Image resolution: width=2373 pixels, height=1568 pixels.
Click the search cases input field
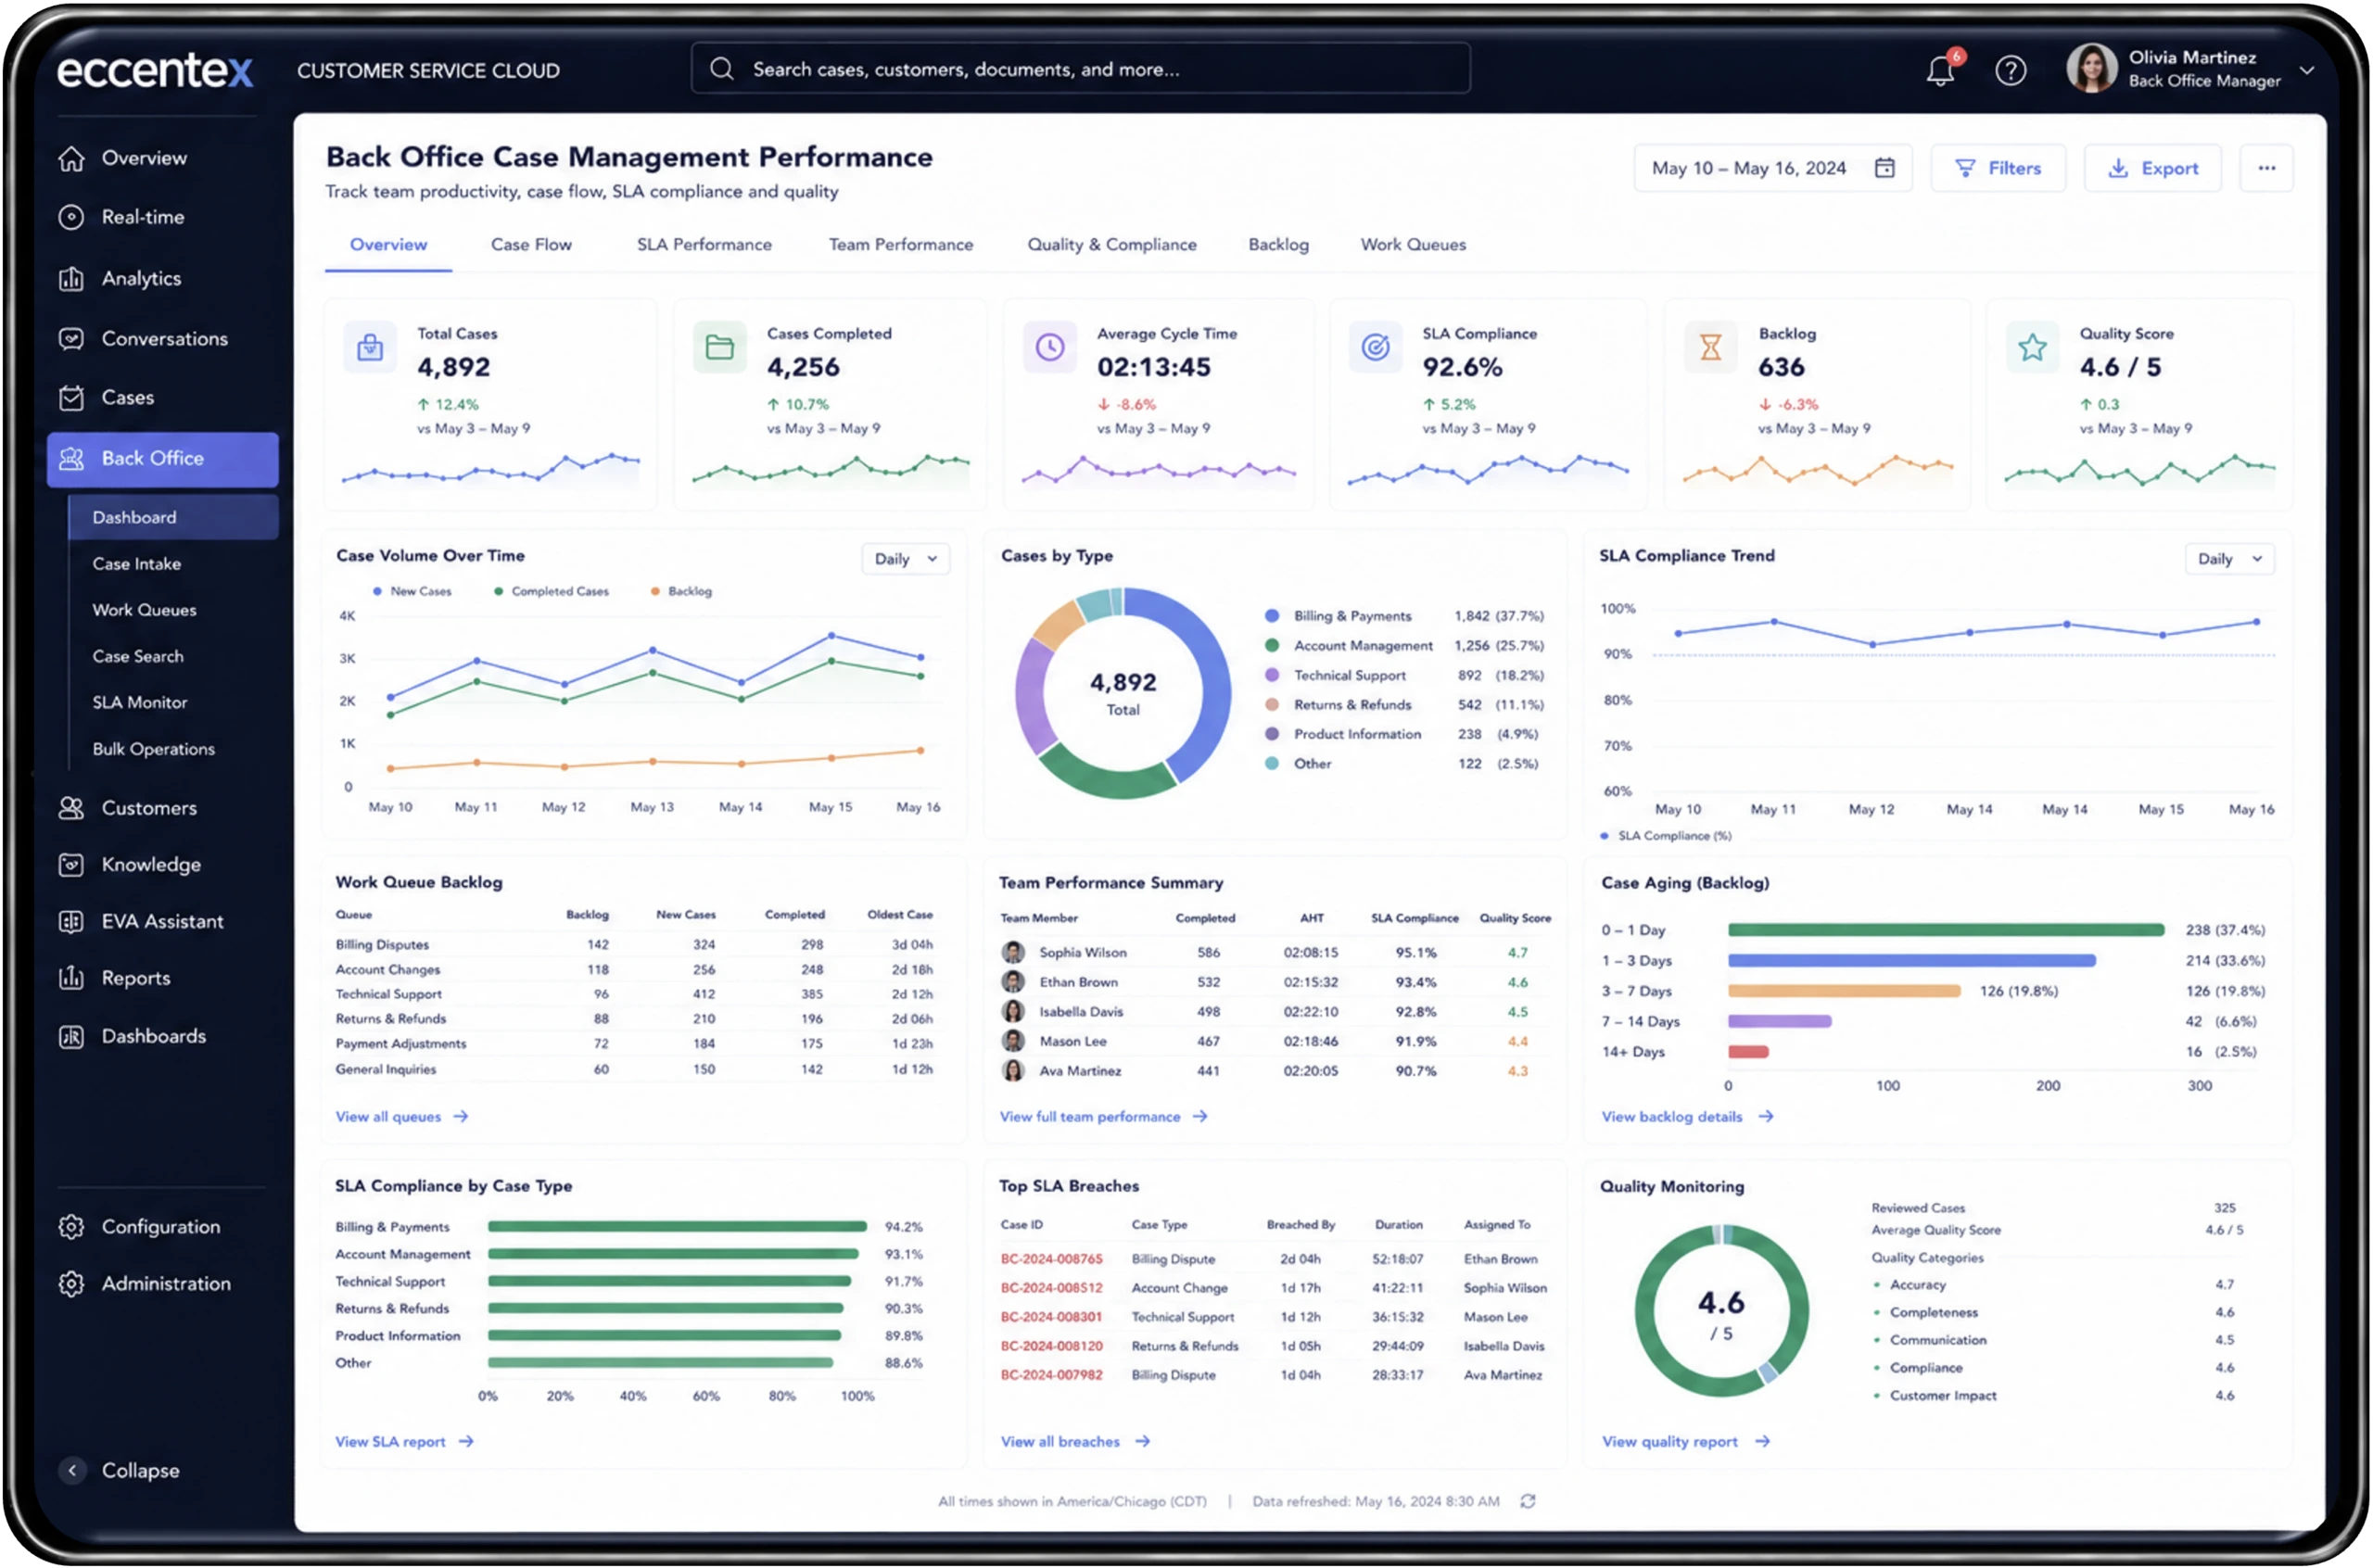click(1080, 69)
